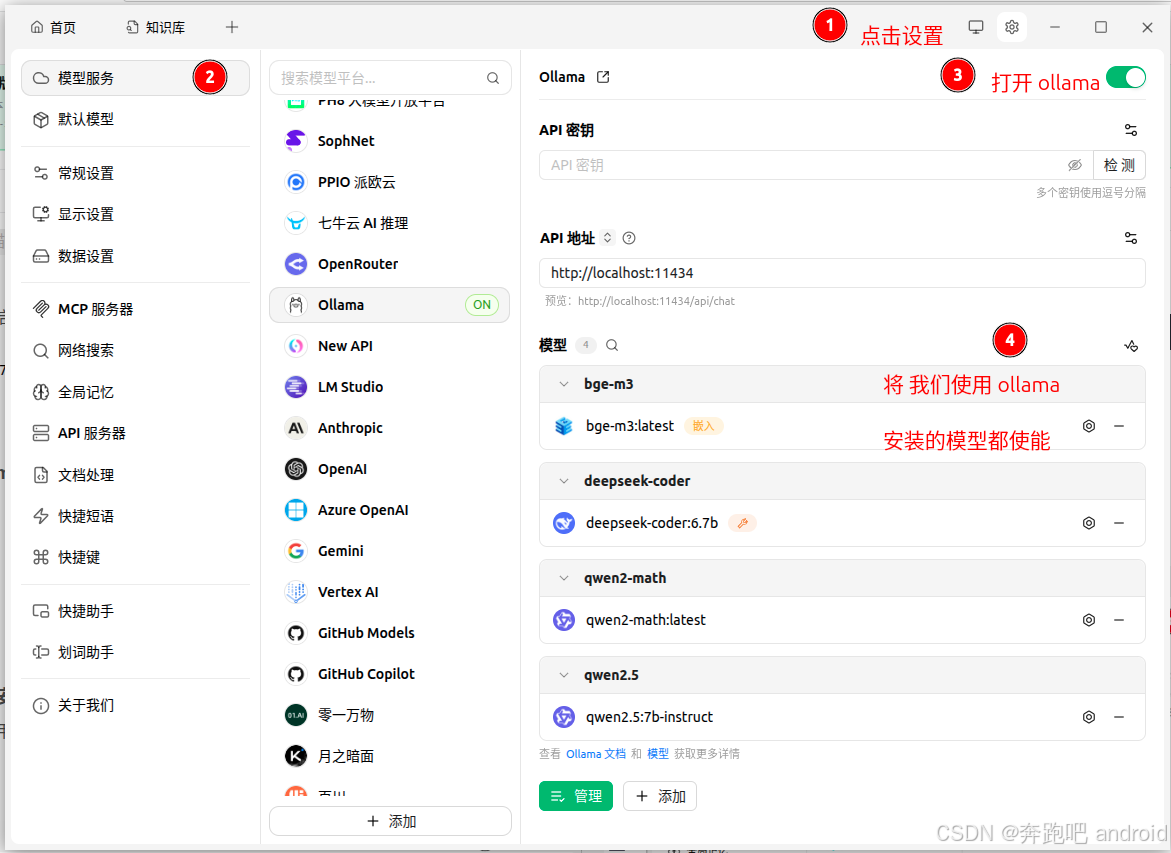Open 显示设置 settings section
Image resolution: width=1171 pixels, height=853 pixels.
coord(135,214)
